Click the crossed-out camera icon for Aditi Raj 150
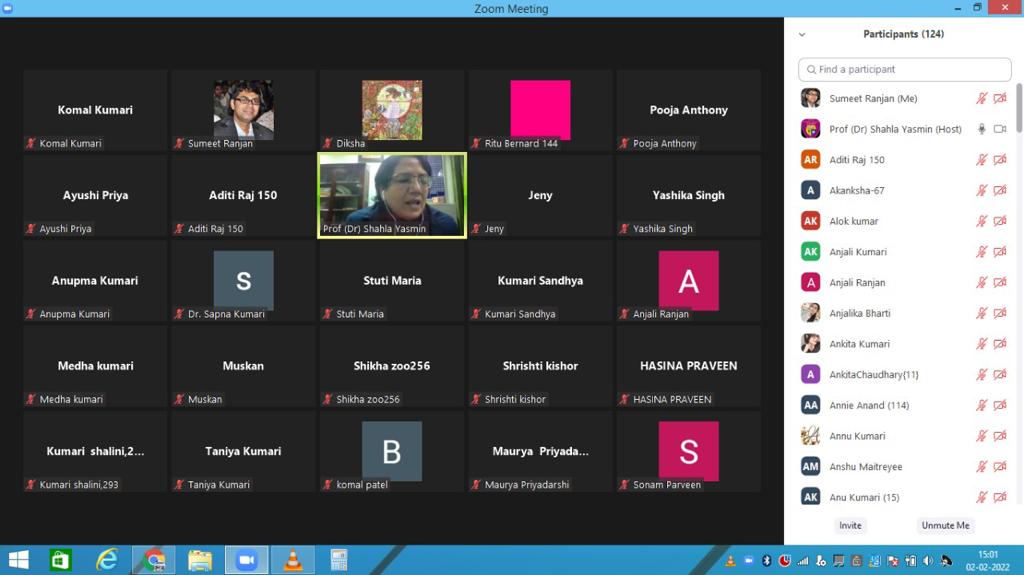 pyautogui.click(x=999, y=160)
